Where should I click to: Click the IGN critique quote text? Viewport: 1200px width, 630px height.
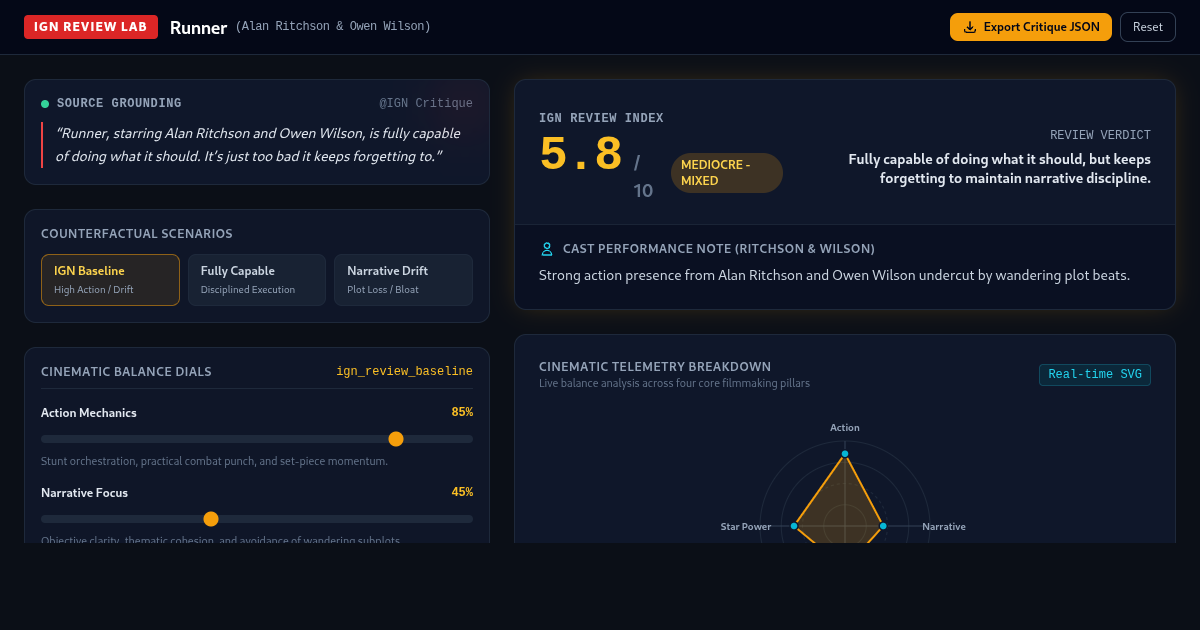coord(257,145)
